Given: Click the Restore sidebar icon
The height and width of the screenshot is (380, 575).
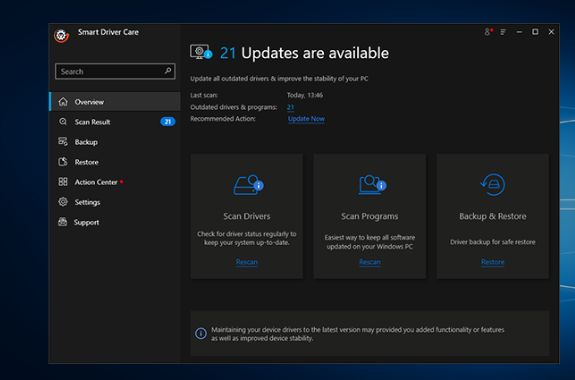Looking at the screenshot, I should [x=63, y=162].
